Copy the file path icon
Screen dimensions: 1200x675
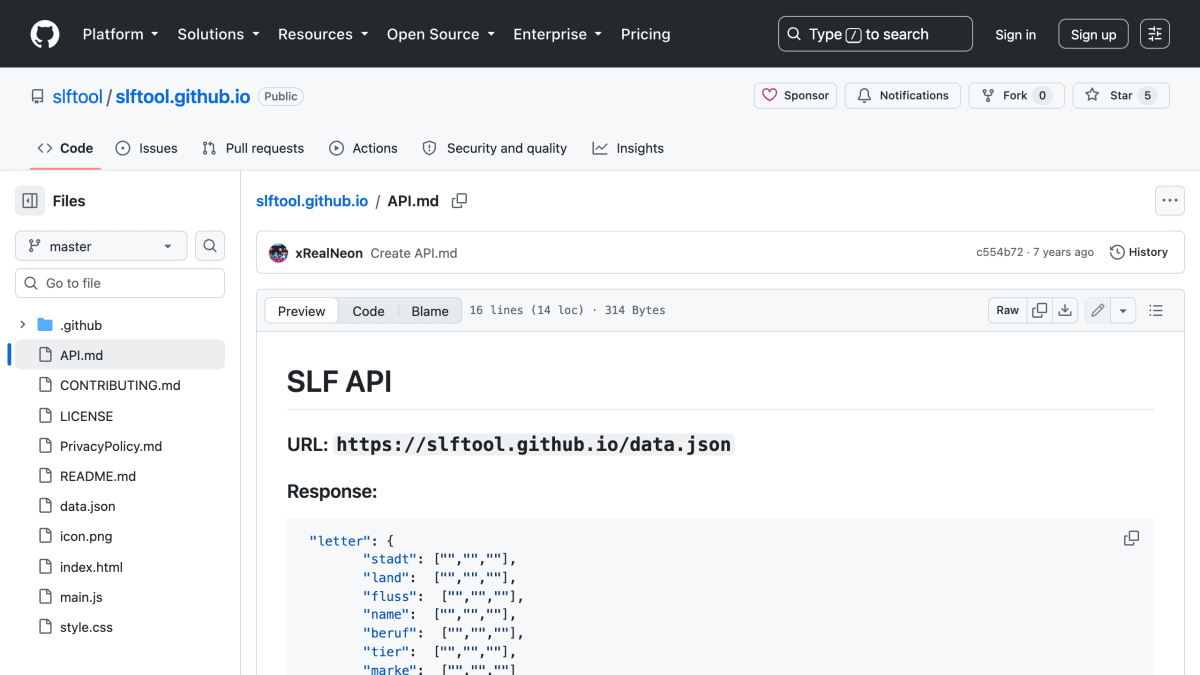[459, 201]
